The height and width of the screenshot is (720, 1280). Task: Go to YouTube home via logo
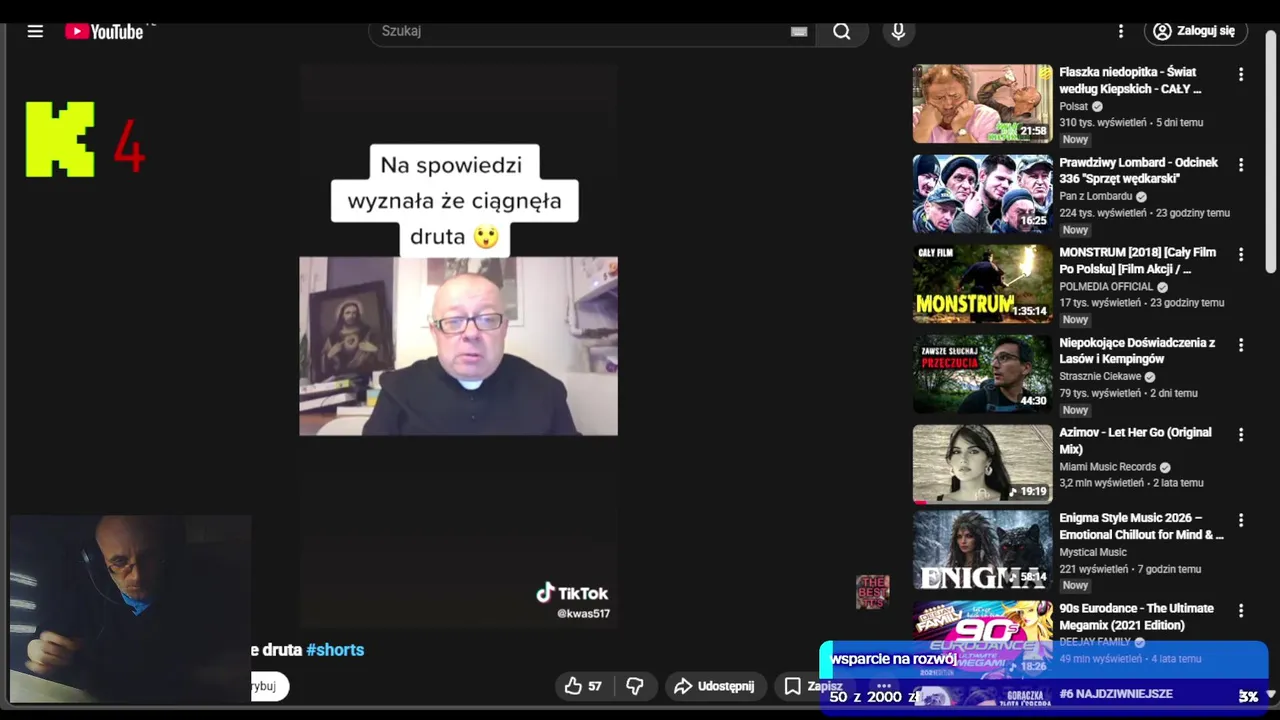pos(104,31)
